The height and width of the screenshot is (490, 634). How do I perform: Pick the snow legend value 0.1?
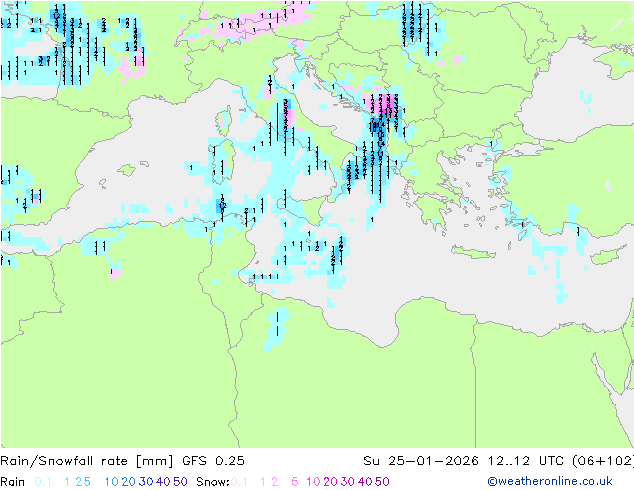coord(239,482)
